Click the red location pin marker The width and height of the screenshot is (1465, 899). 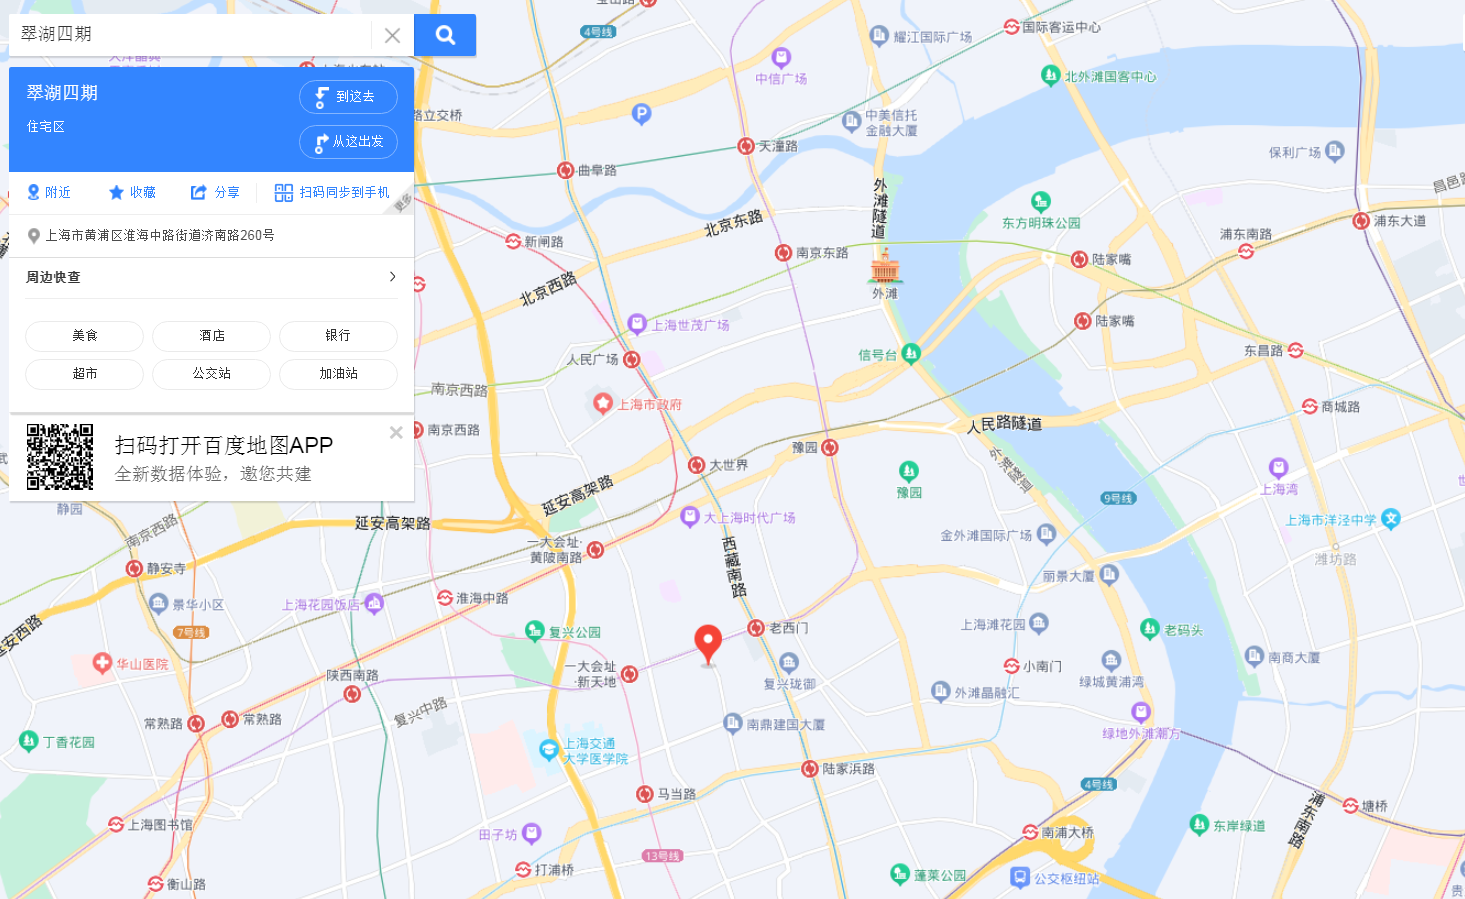pos(708,644)
